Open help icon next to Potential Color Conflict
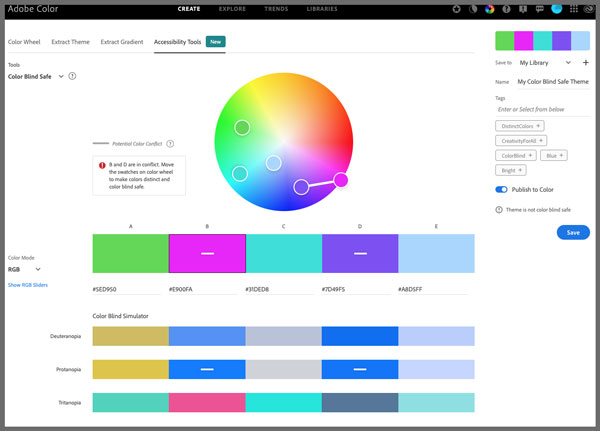 pos(170,144)
